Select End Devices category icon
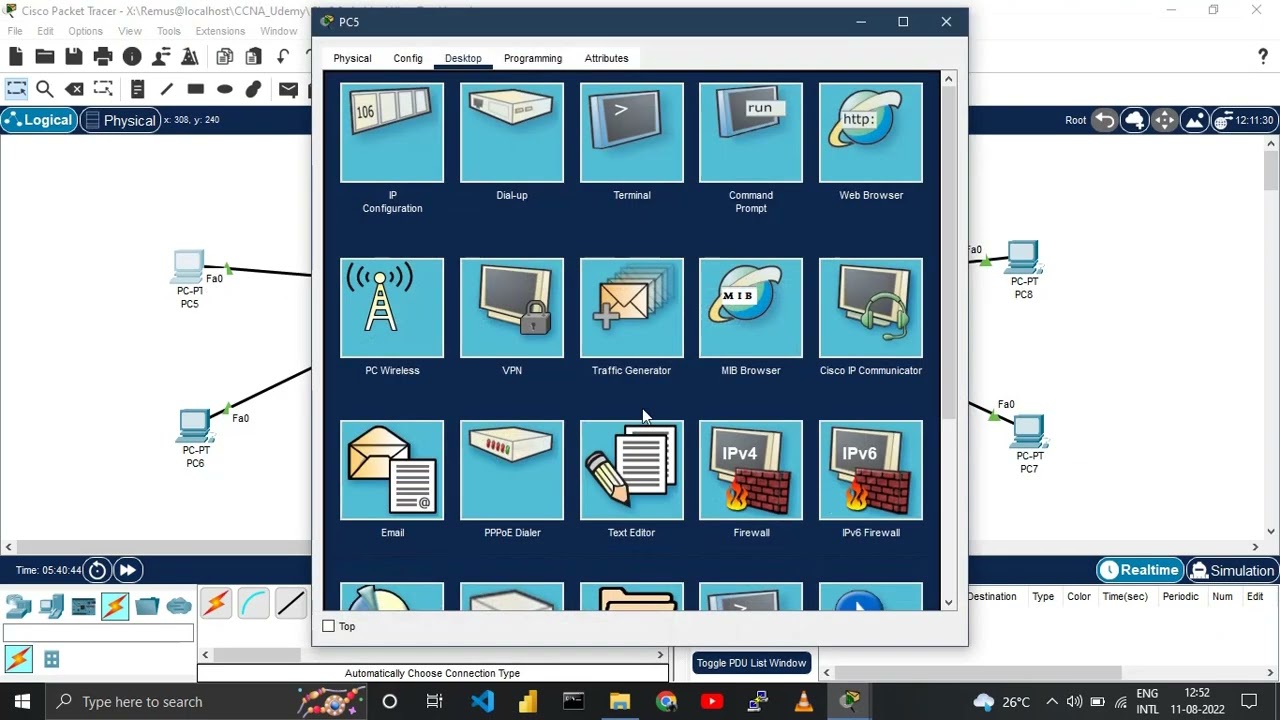The width and height of the screenshot is (1280, 720). click(x=51, y=606)
